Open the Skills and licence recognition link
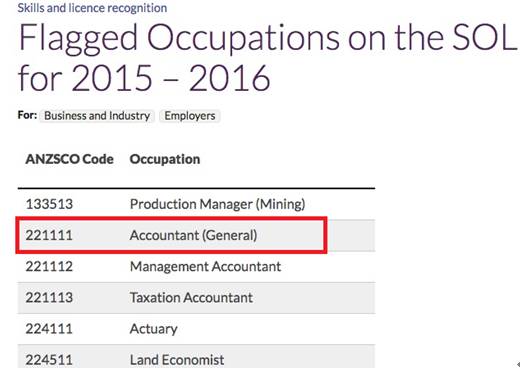520x368 pixels. coord(92,8)
